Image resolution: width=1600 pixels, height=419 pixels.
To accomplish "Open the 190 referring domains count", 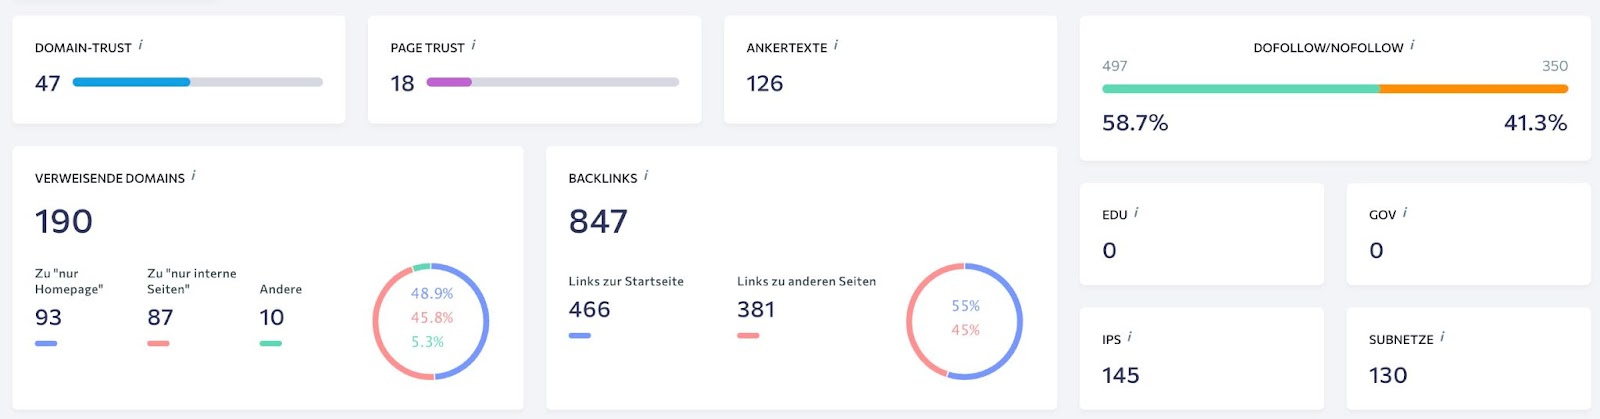I will [64, 221].
